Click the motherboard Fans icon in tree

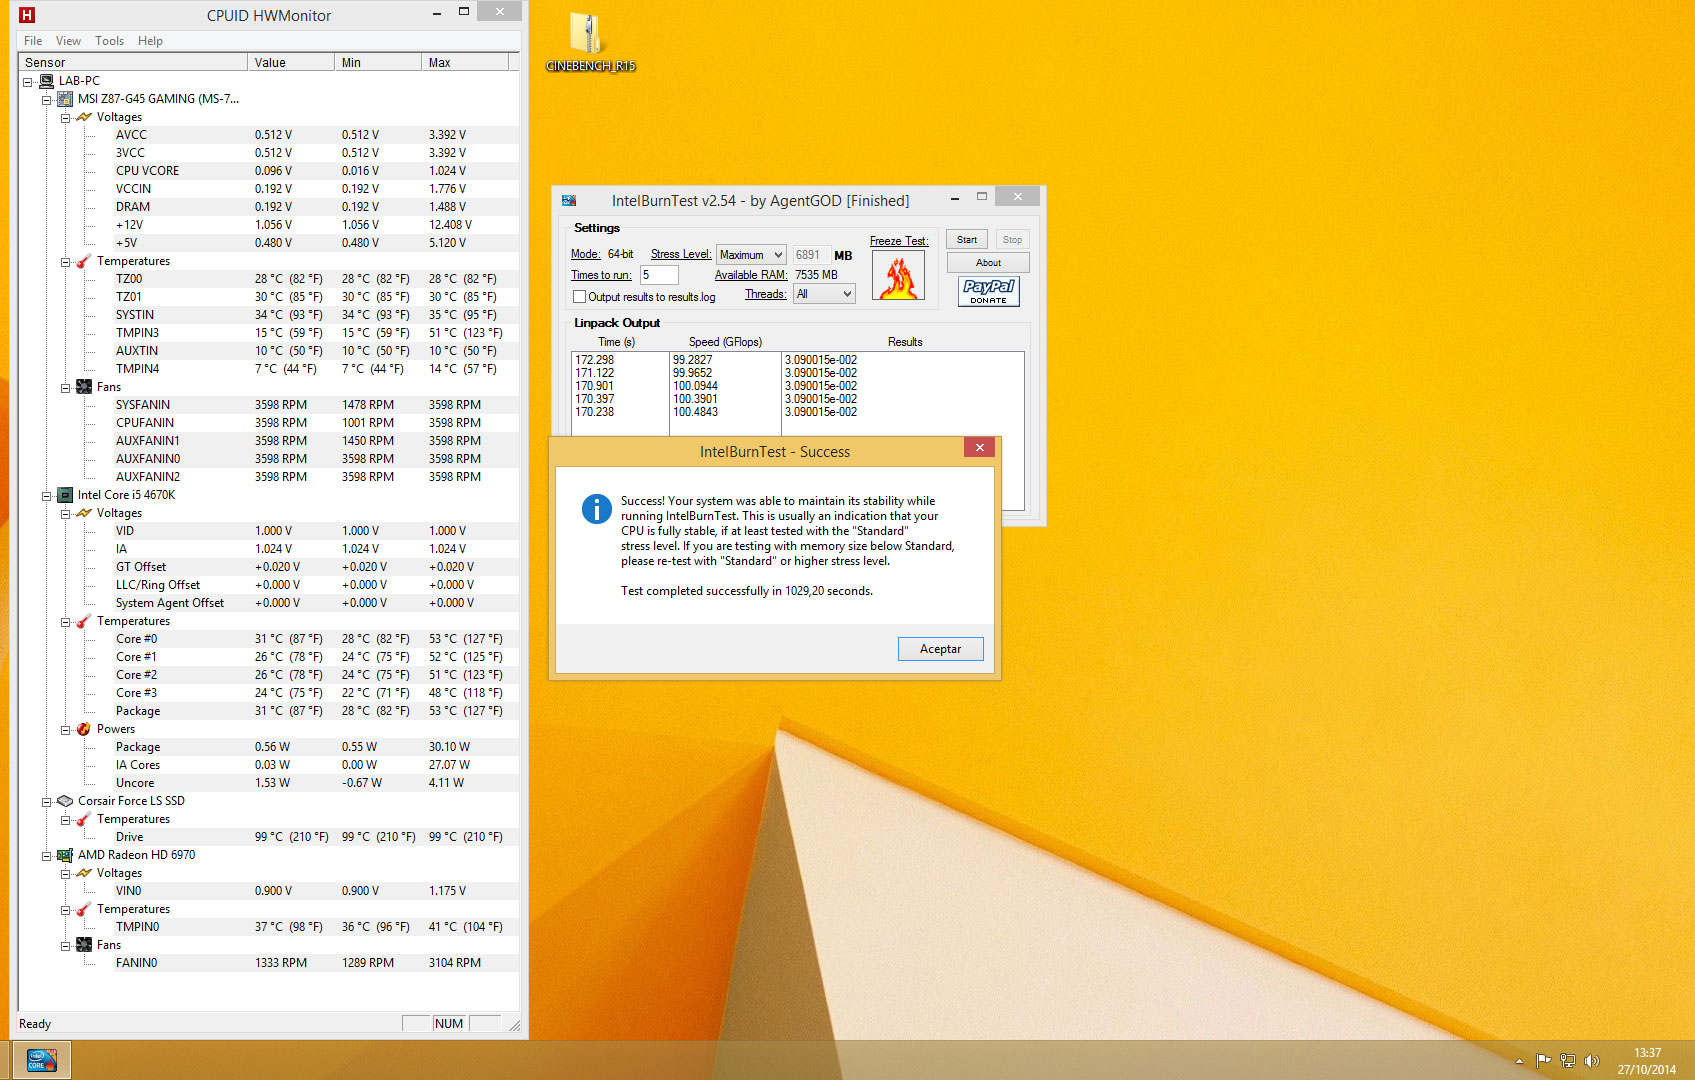[84, 387]
